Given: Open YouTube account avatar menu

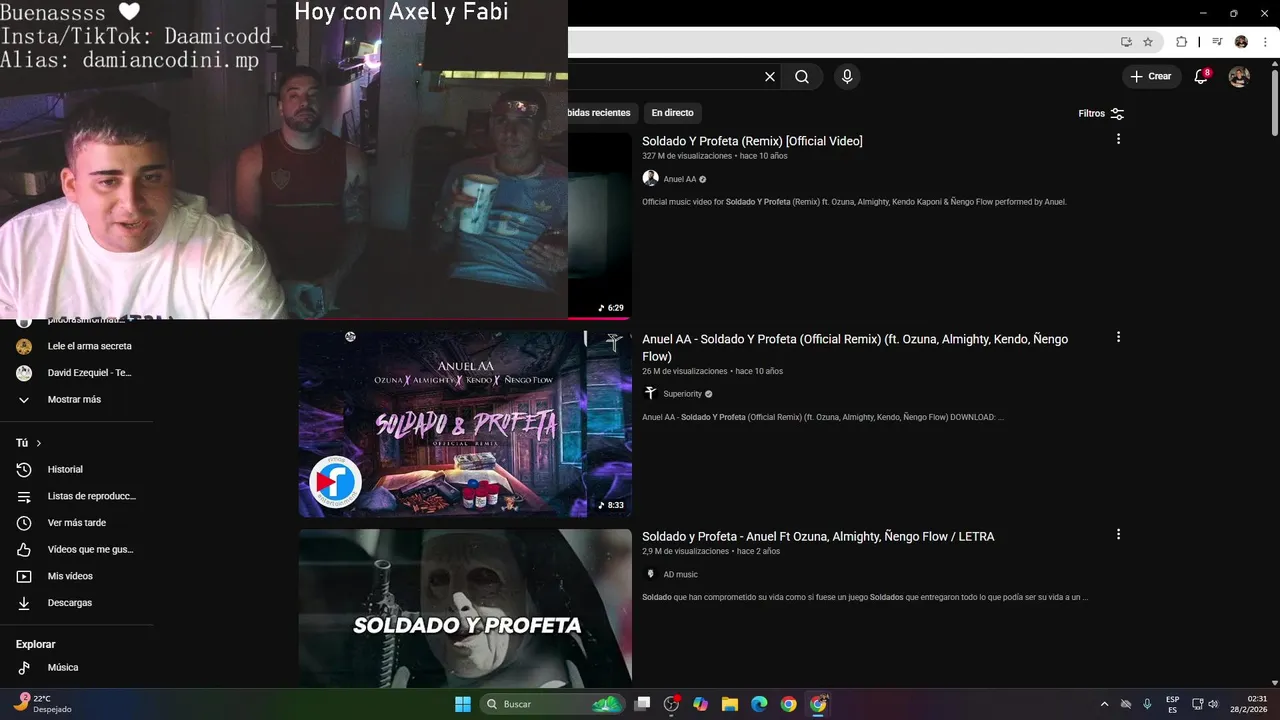Looking at the screenshot, I should (1239, 77).
